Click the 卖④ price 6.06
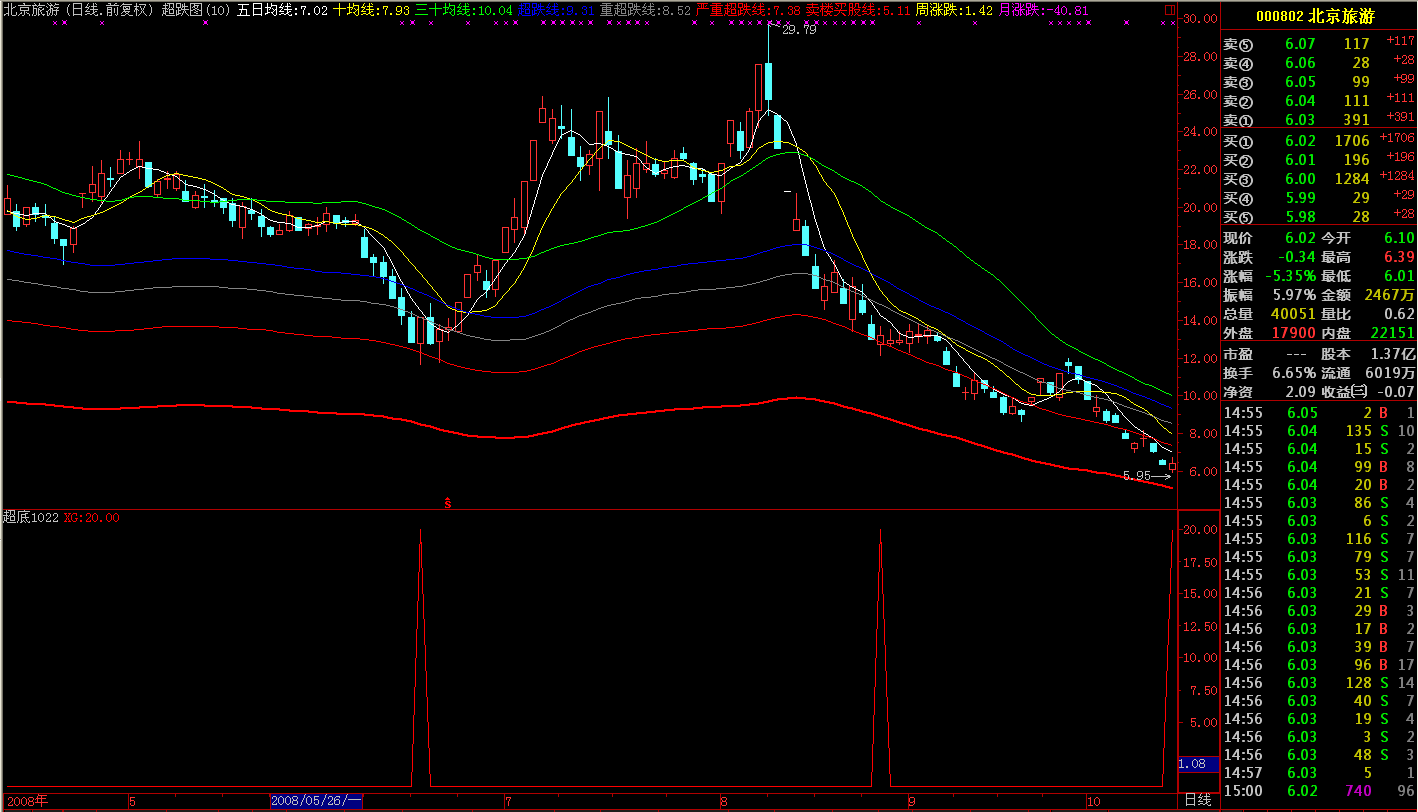The width and height of the screenshot is (1418, 812). 1300,63
